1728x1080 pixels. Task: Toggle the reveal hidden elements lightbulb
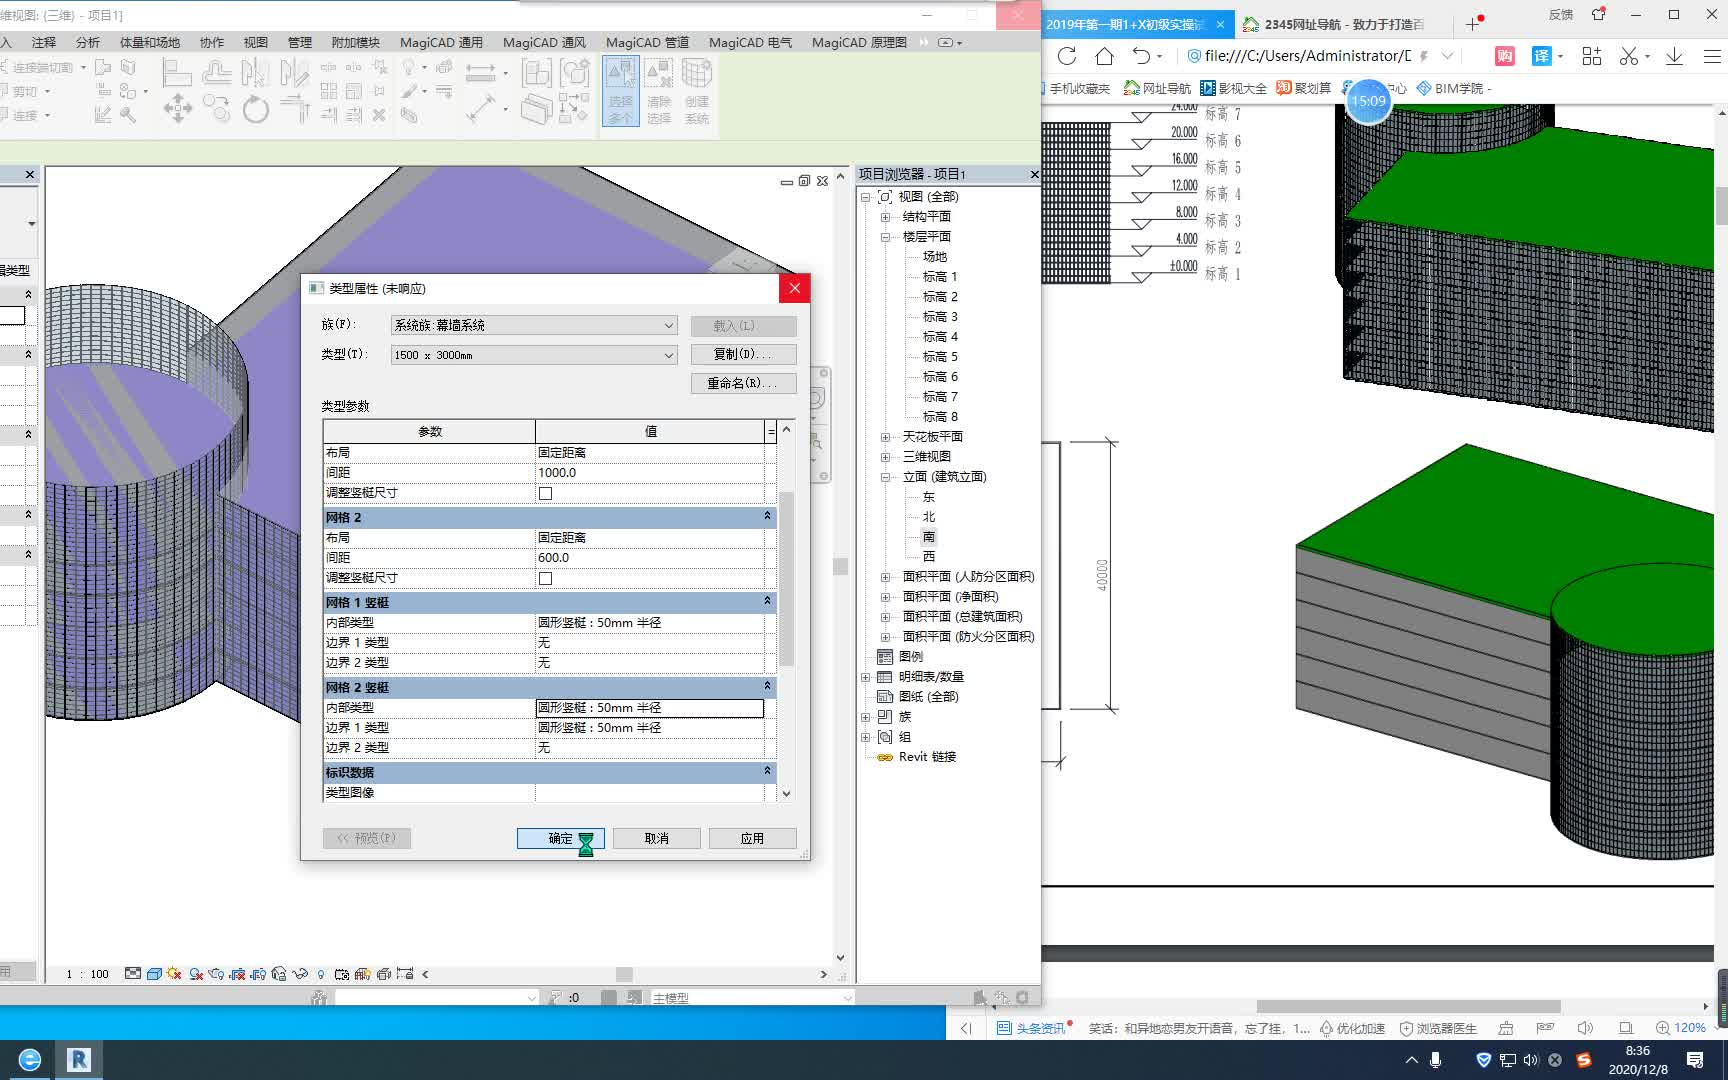click(x=320, y=973)
